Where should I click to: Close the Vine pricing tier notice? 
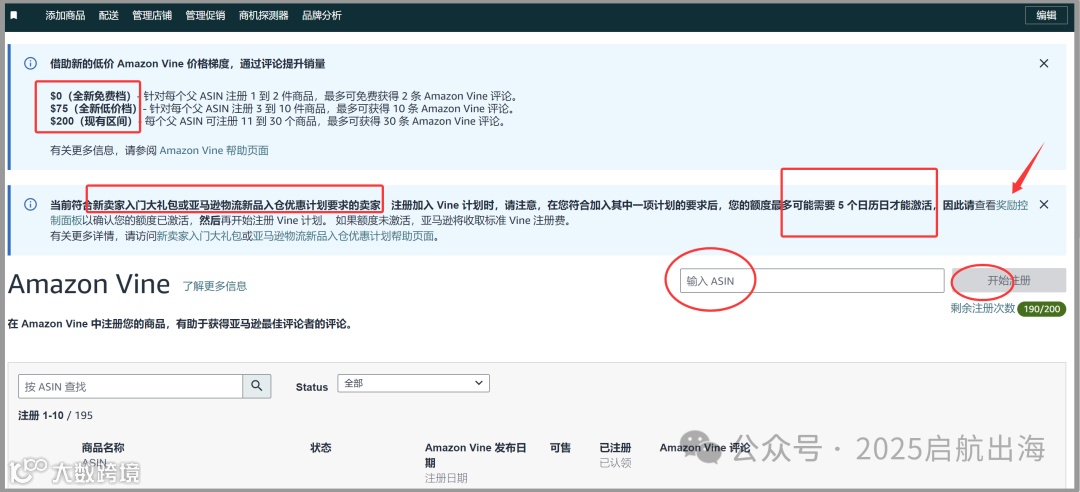pos(1043,63)
